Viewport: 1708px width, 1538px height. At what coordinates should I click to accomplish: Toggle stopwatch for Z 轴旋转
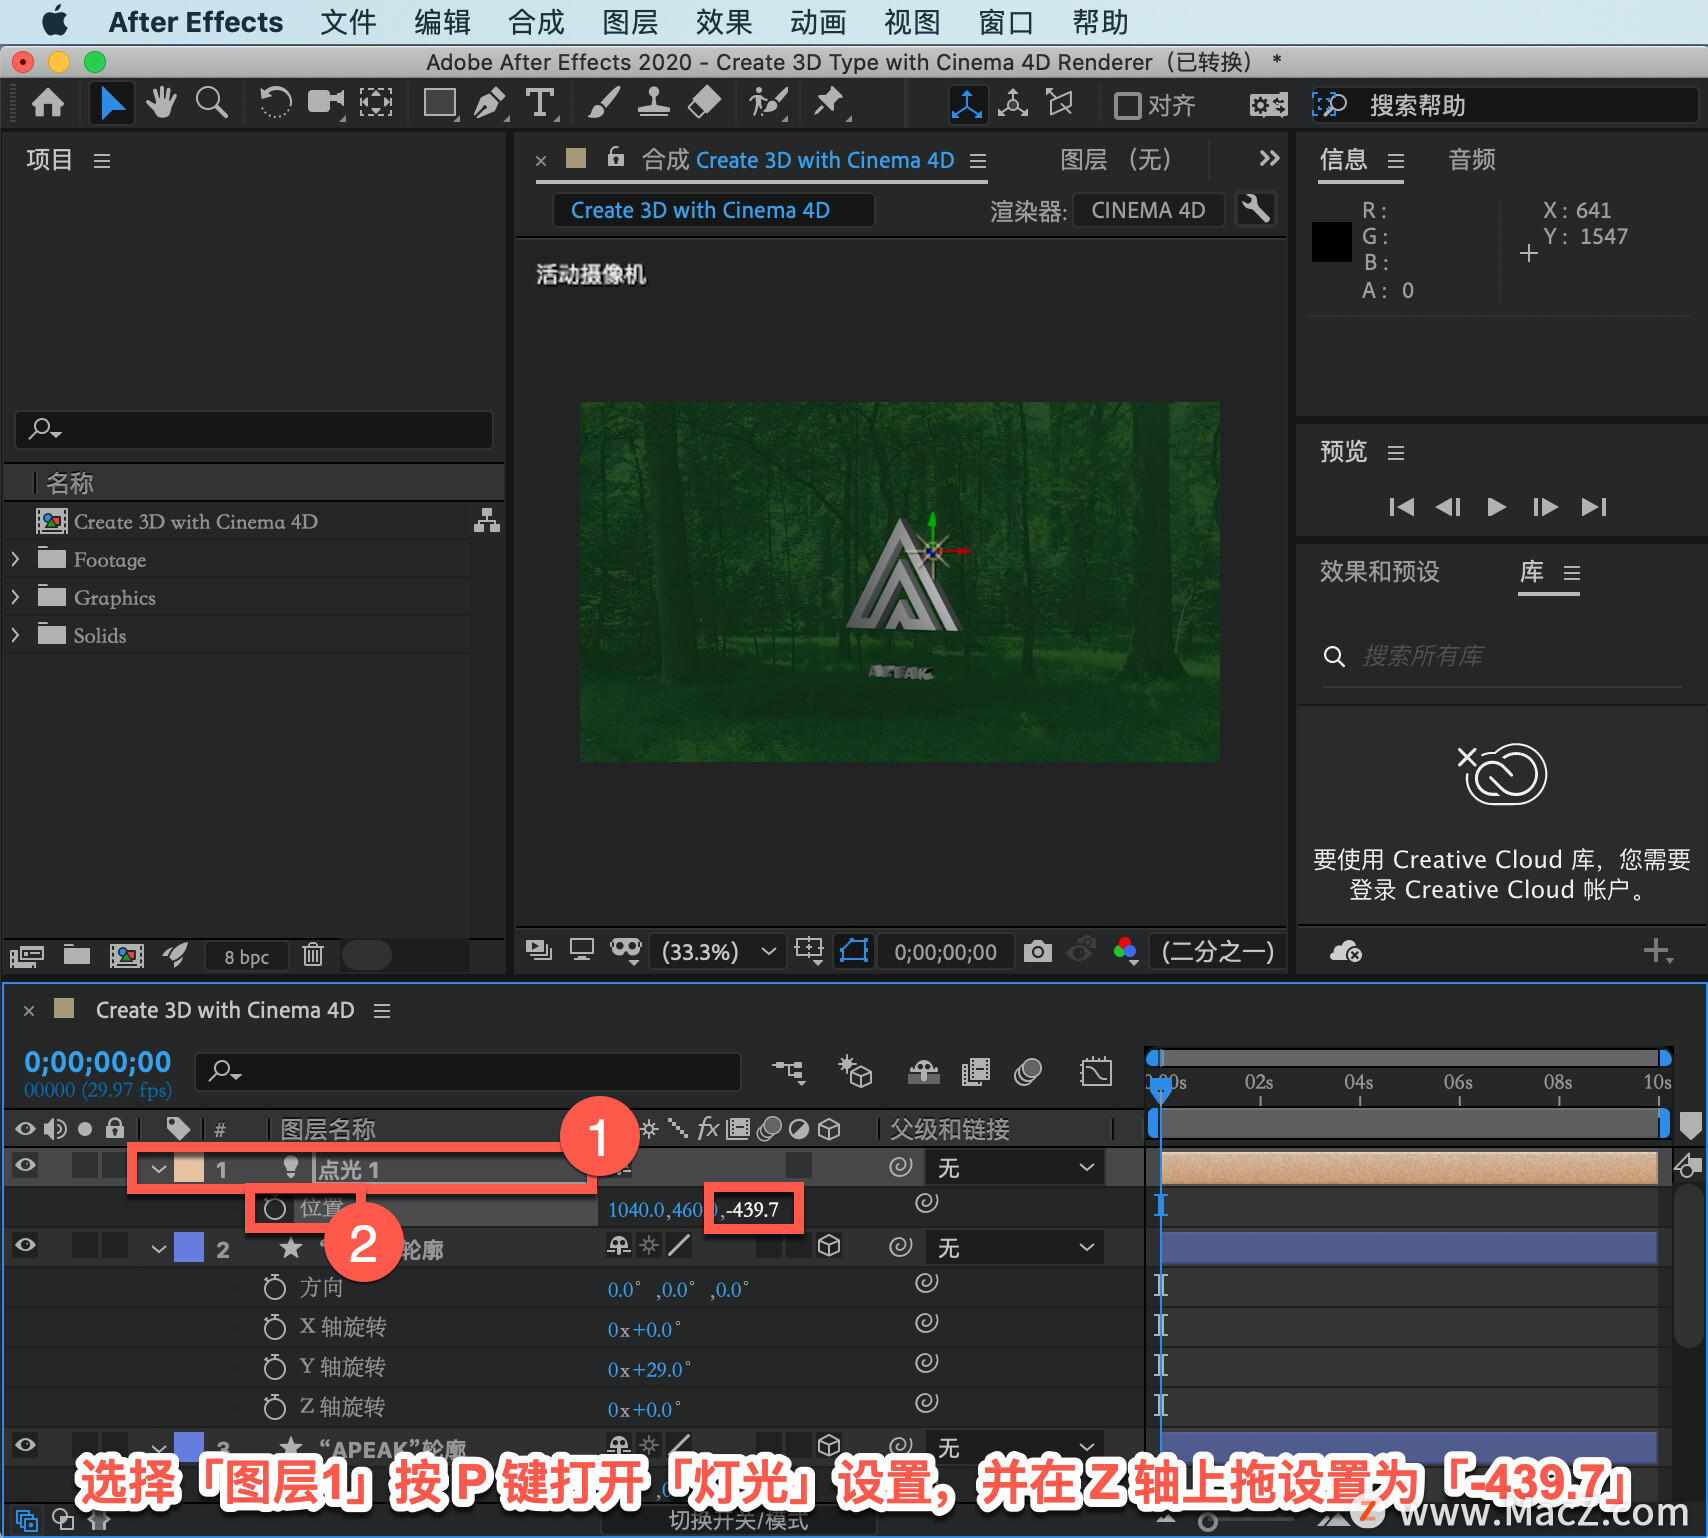[274, 1407]
